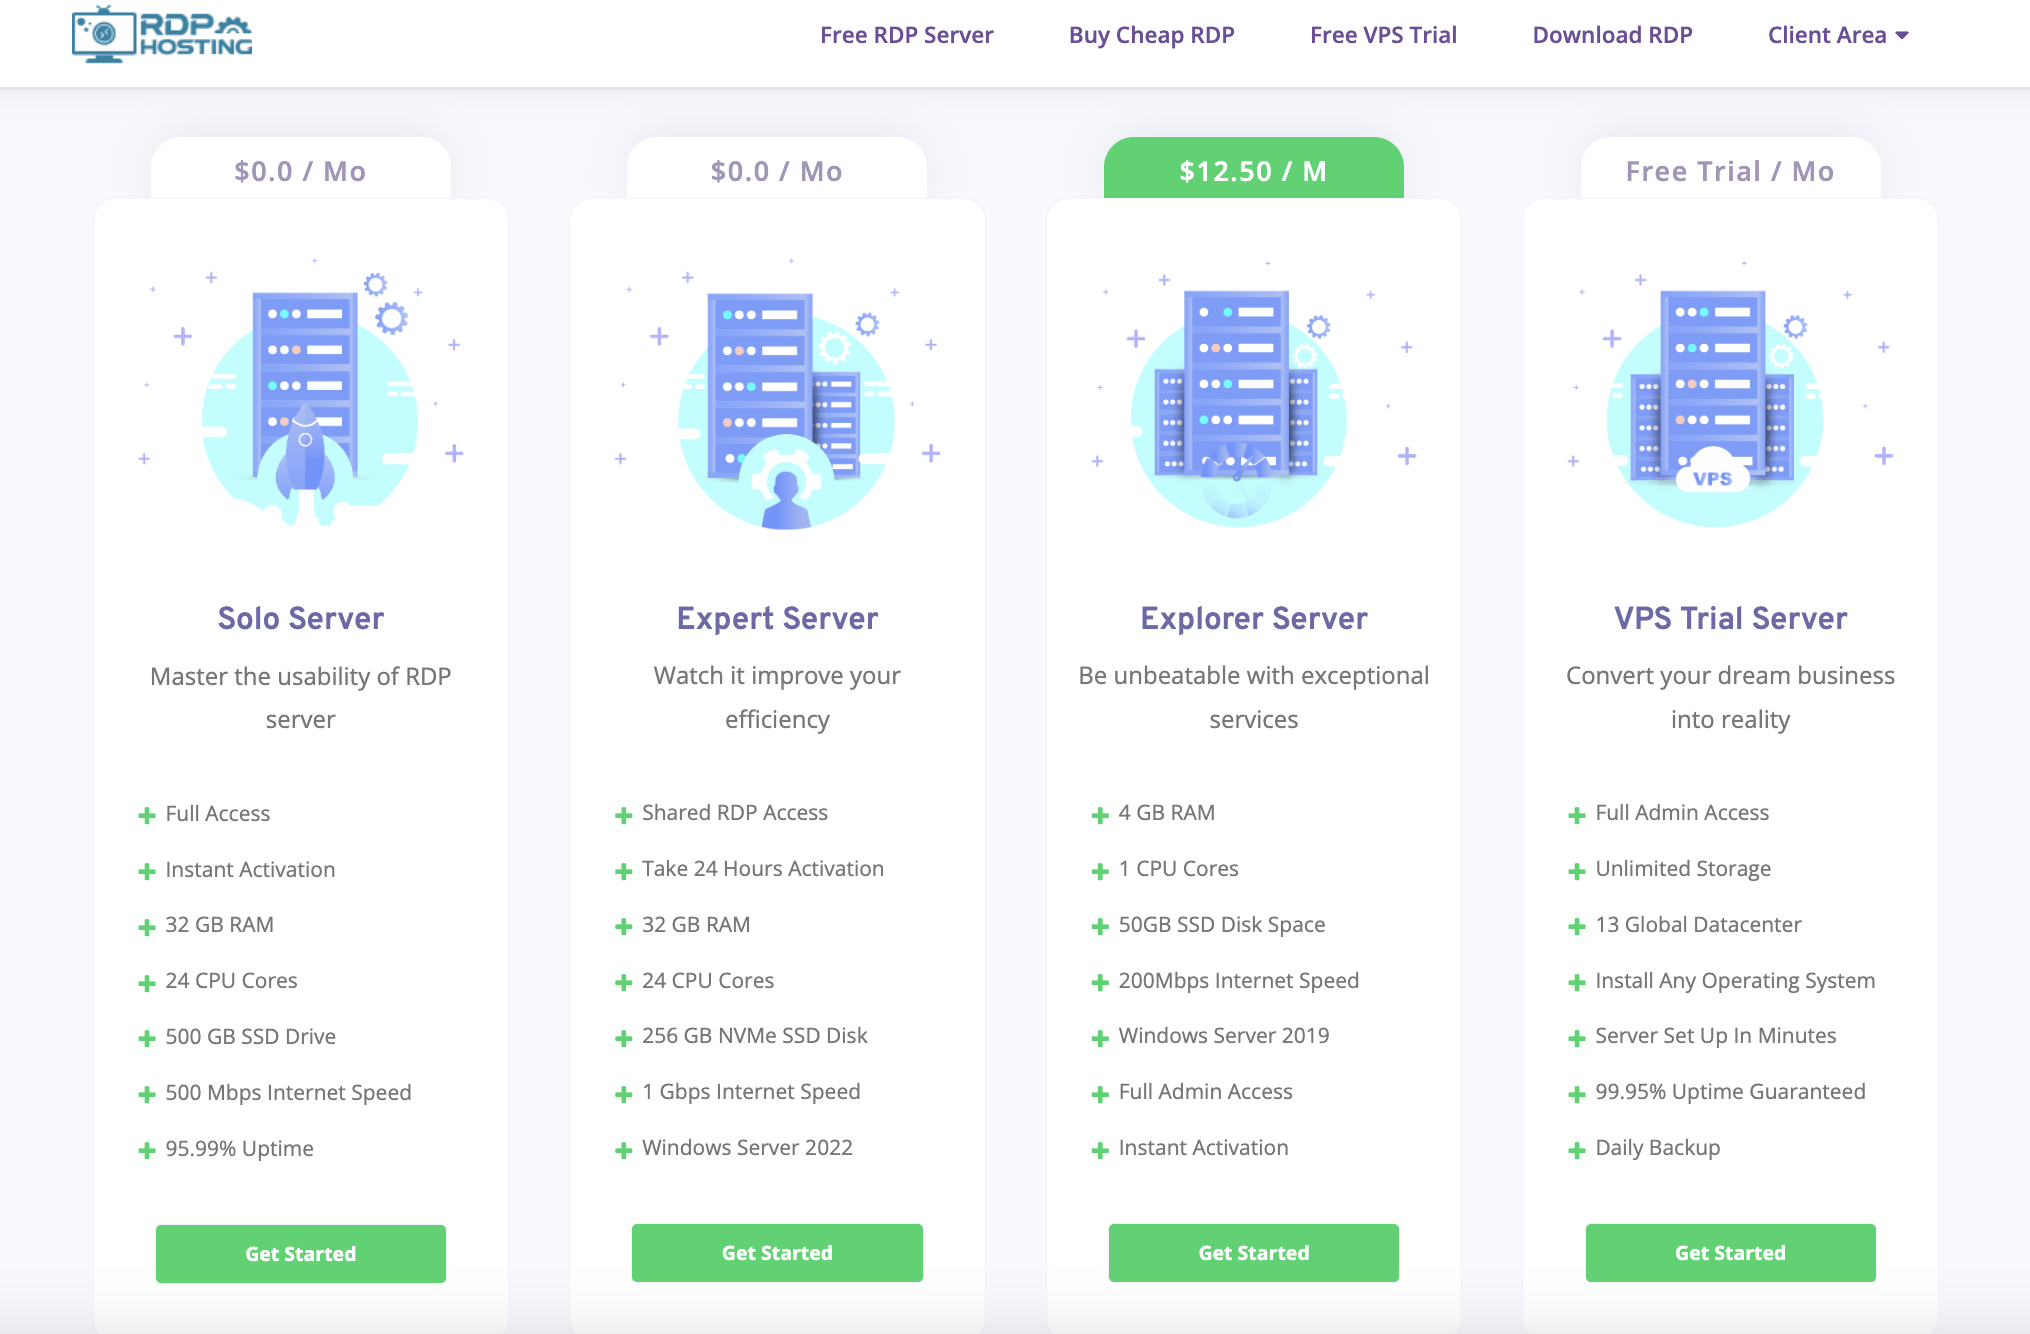Select the Free RDP Server tab
Screen dimensions: 2030x1334
tap(909, 33)
